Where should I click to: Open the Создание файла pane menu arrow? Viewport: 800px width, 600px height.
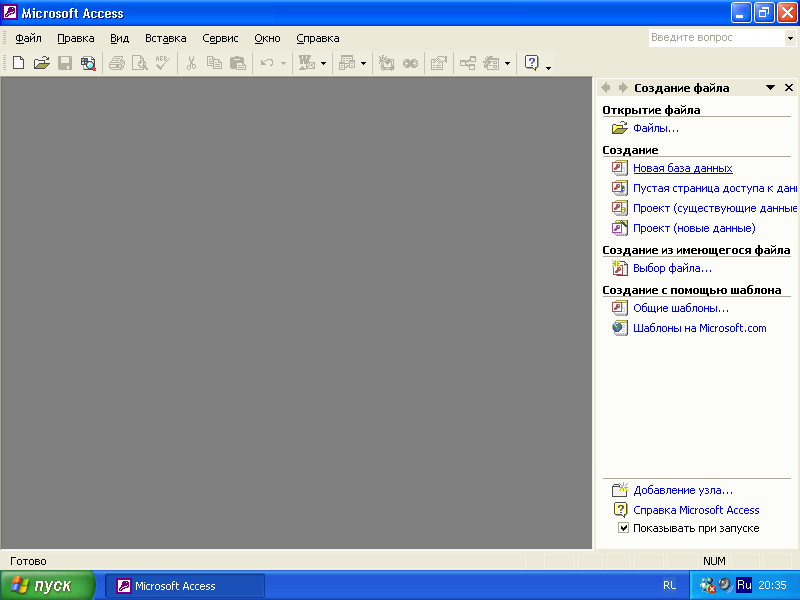pos(770,88)
